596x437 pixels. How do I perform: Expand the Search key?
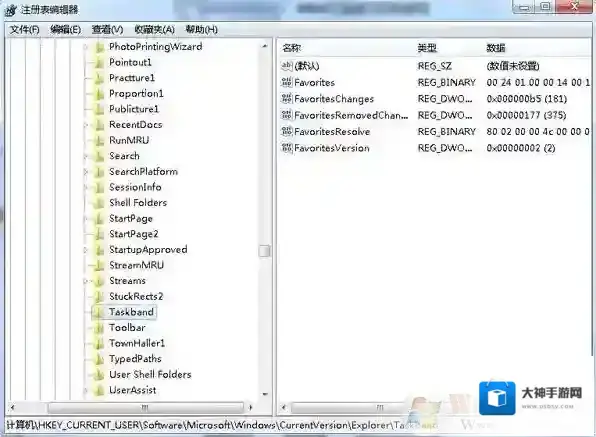click(86, 156)
